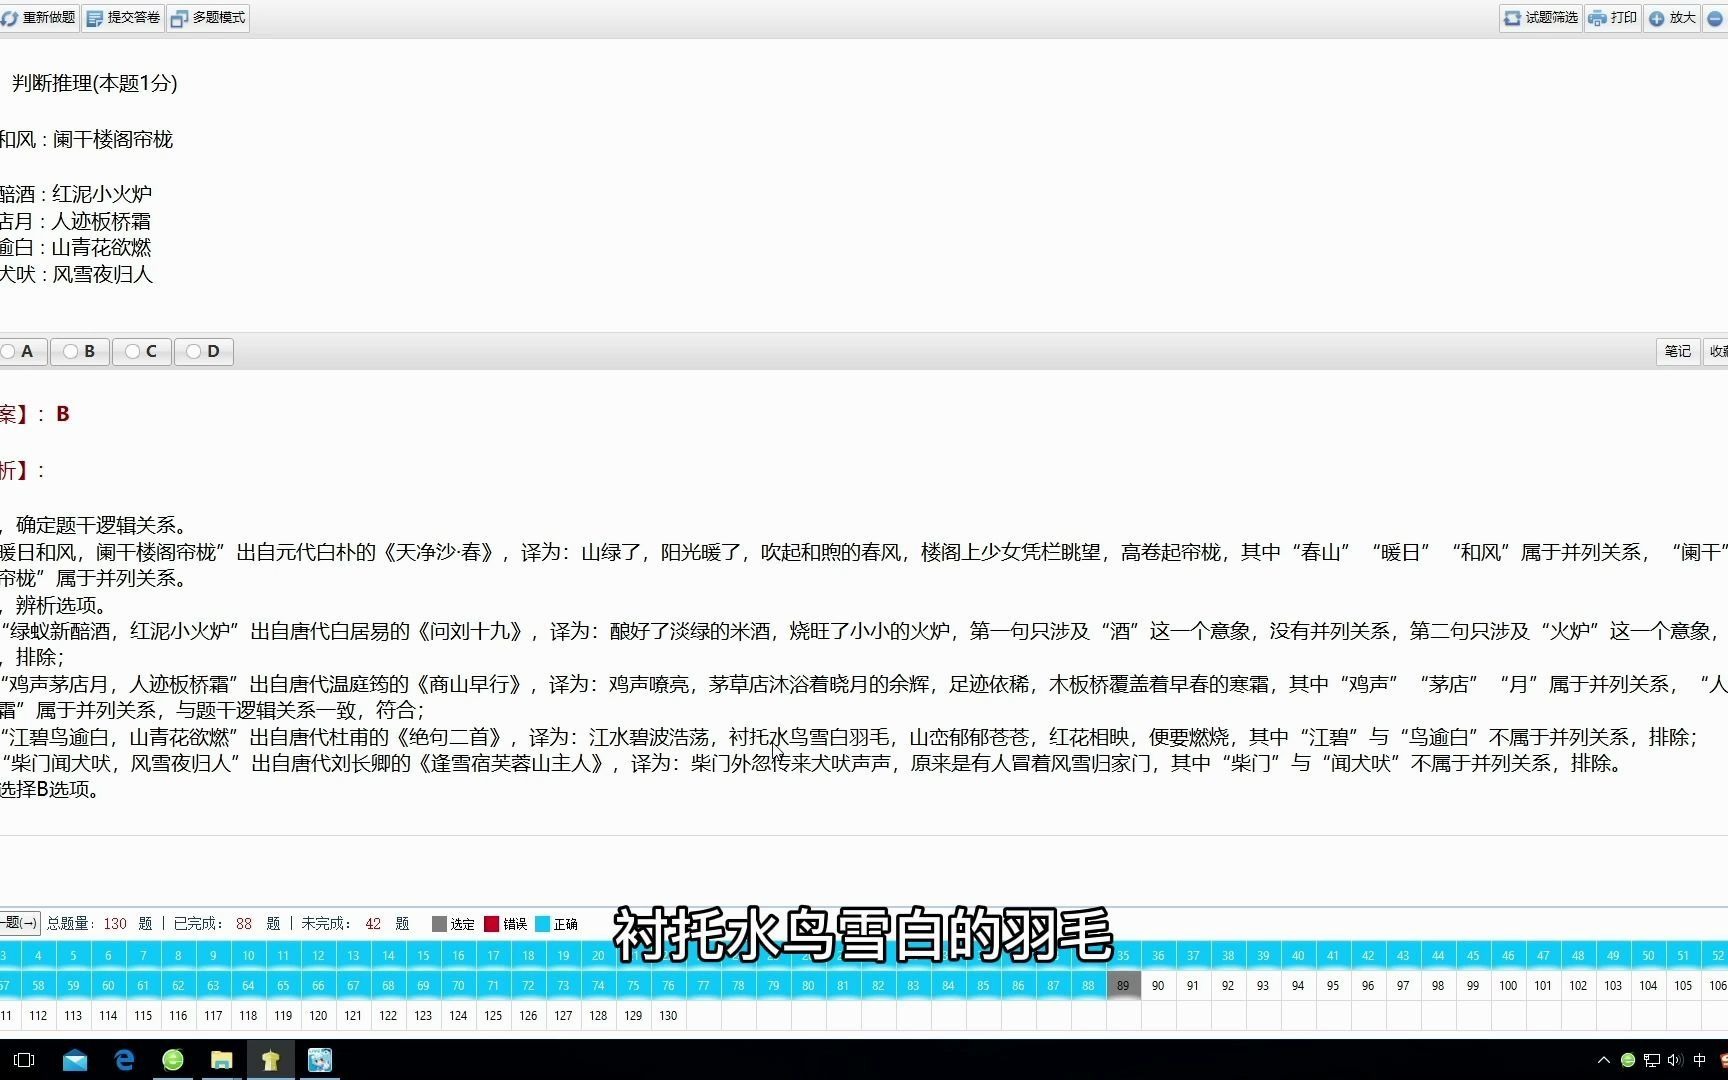The image size is (1728, 1080).
Task: Click the yellow exam app taskbar icon
Action: click(271, 1060)
